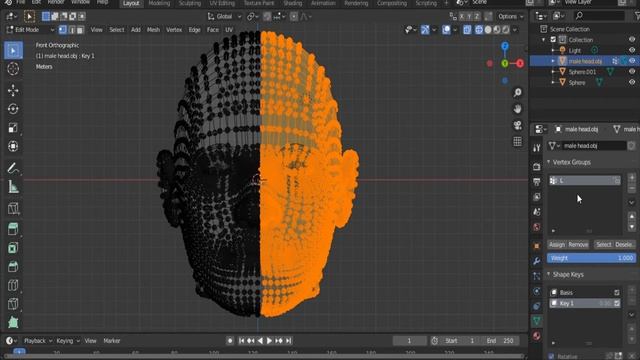The height and width of the screenshot is (360, 640).
Task: Toggle visibility of the Collection
Action: point(632,40)
